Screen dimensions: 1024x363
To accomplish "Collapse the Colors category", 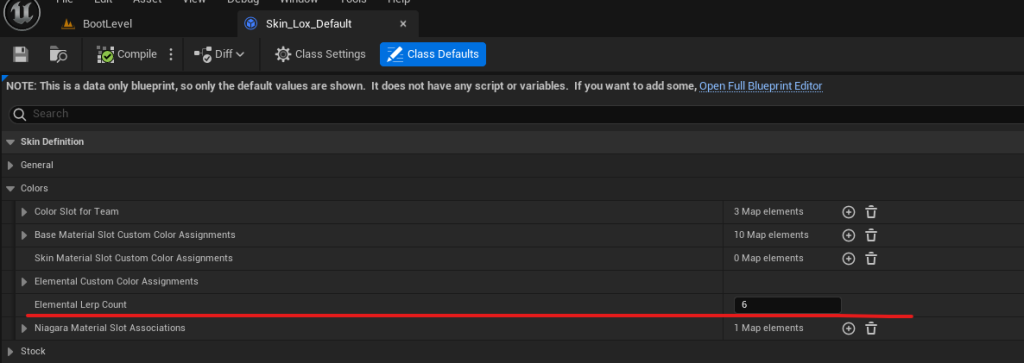I will pos(10,189).
